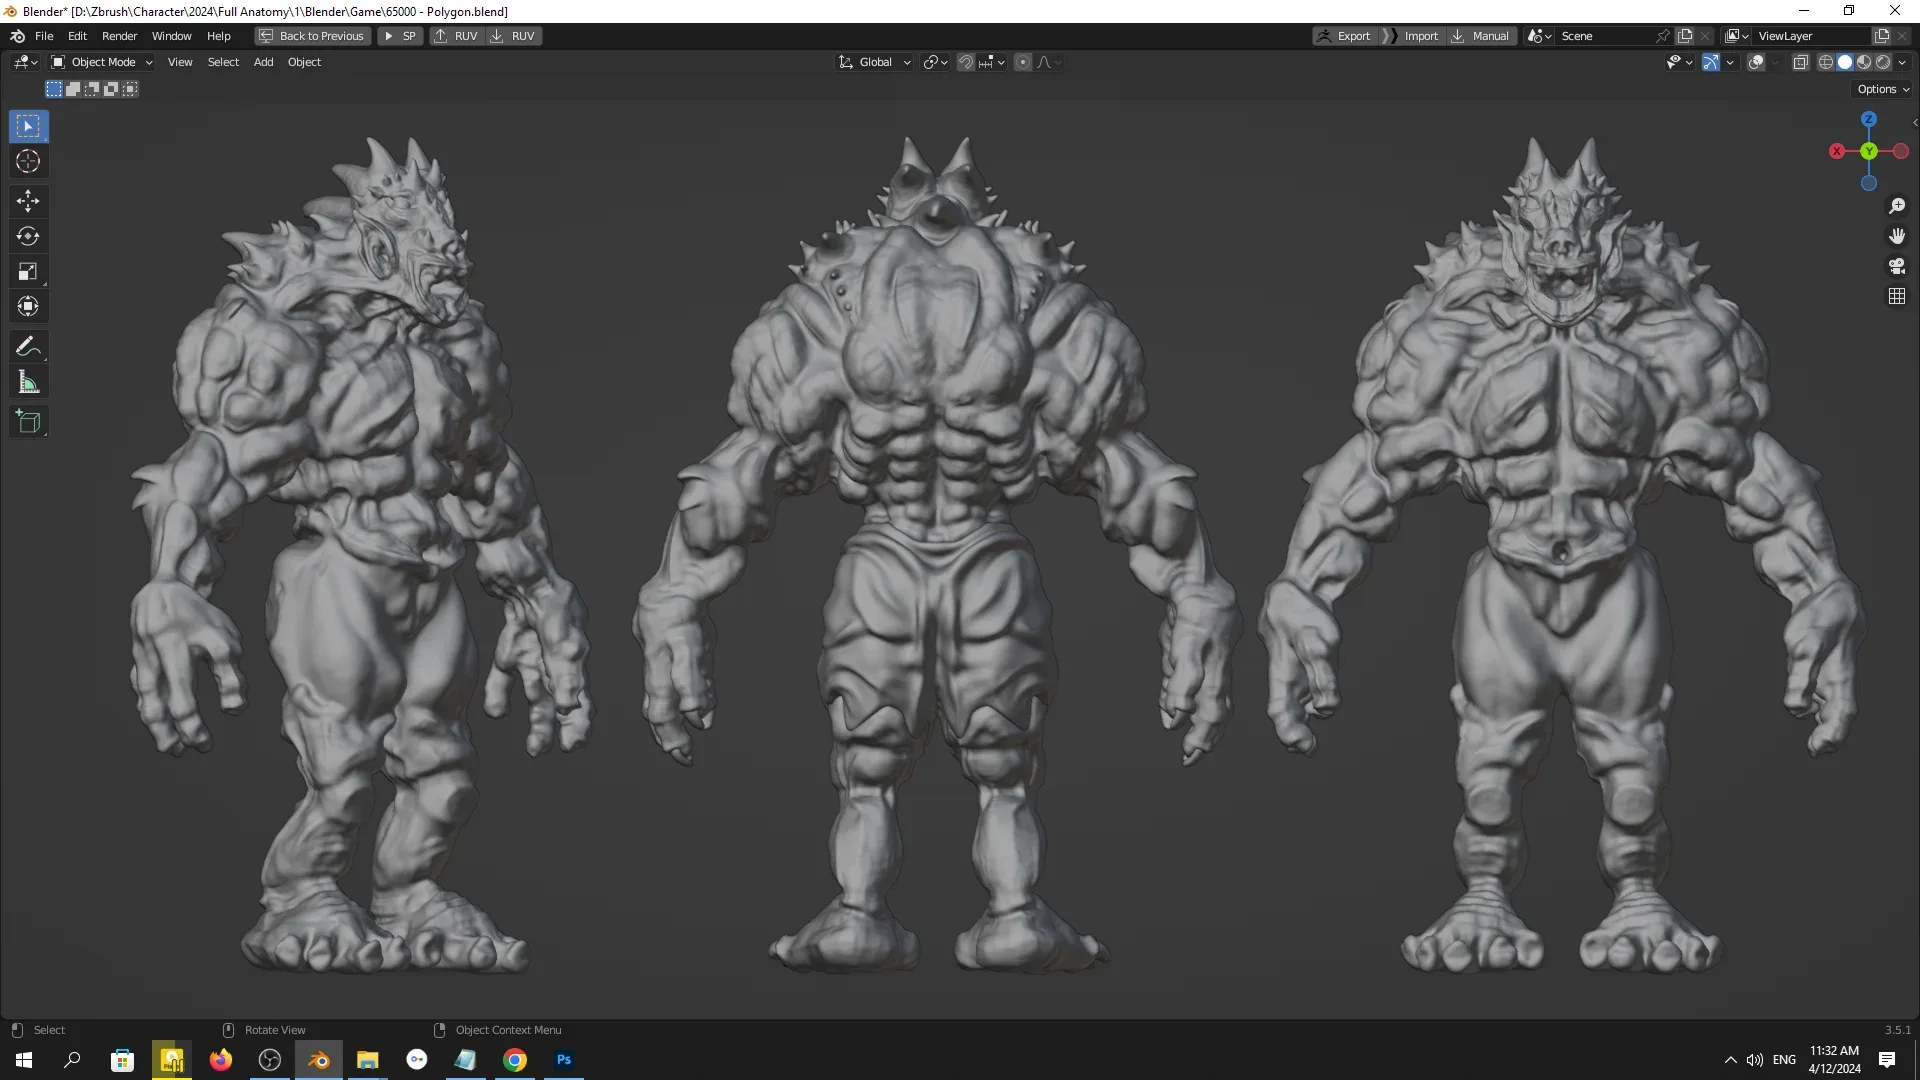This screenshot has width=1920, height=1080.
Task: Switch to wireframe shading
Action: [x=1826, y=62]
